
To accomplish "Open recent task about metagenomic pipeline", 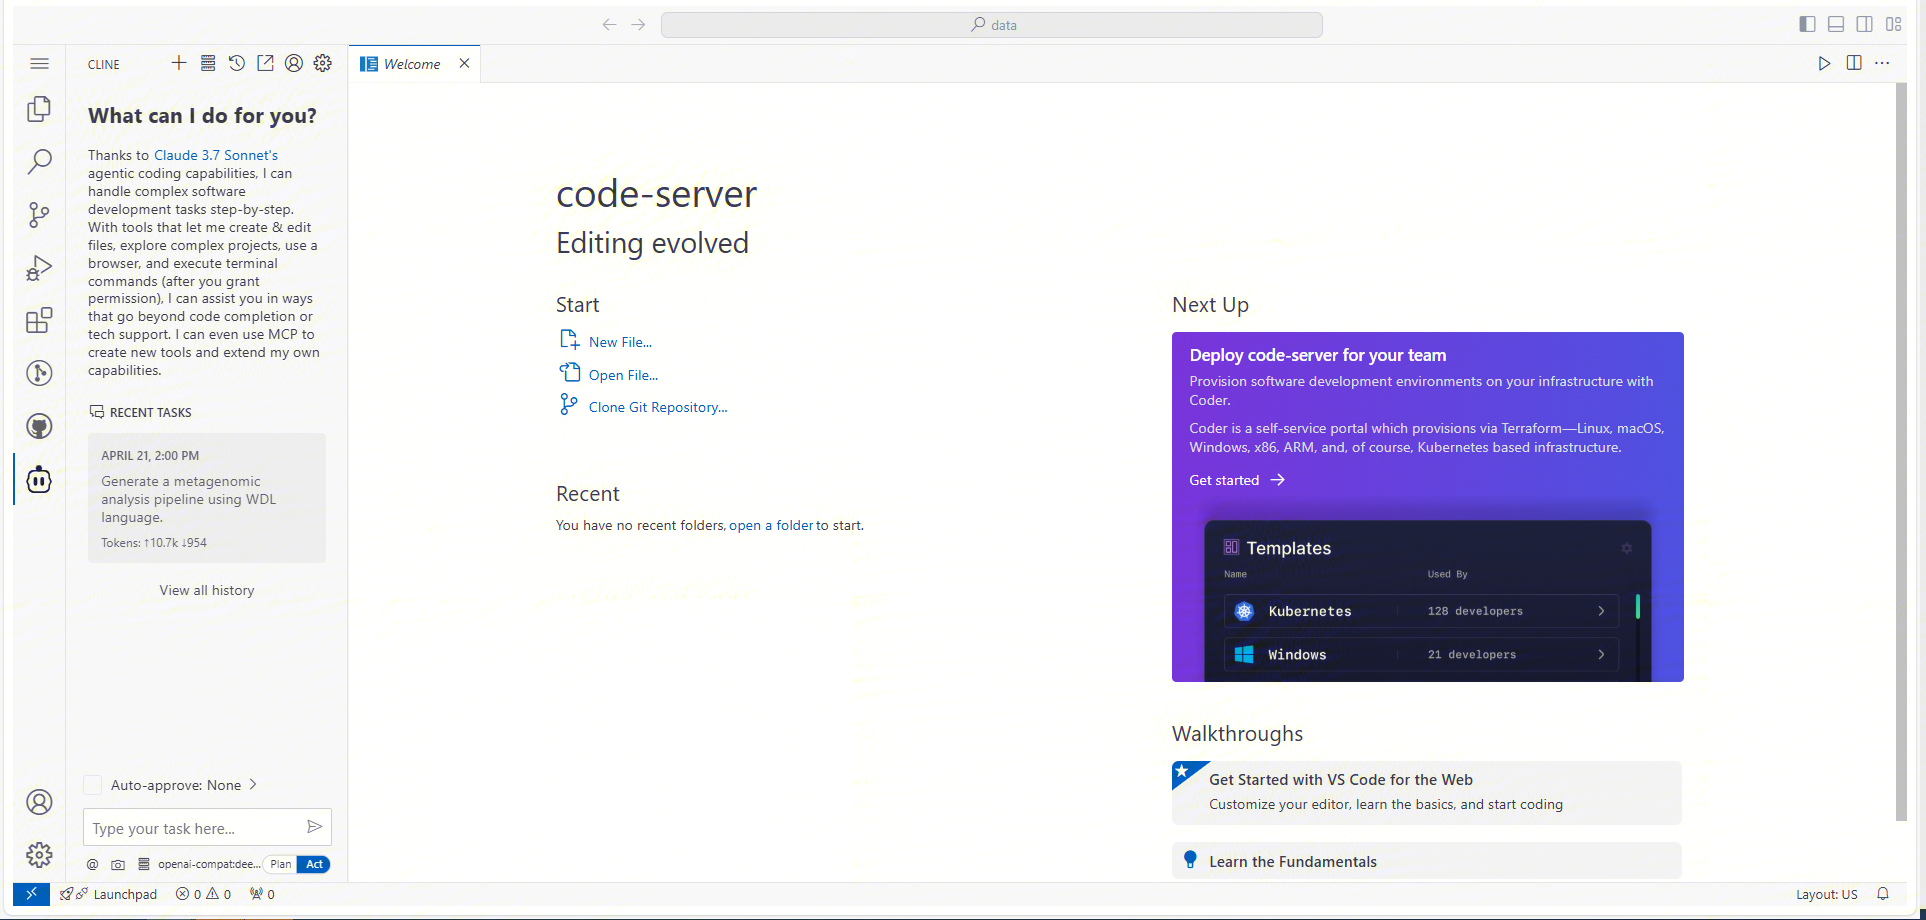I will point(207,498).
